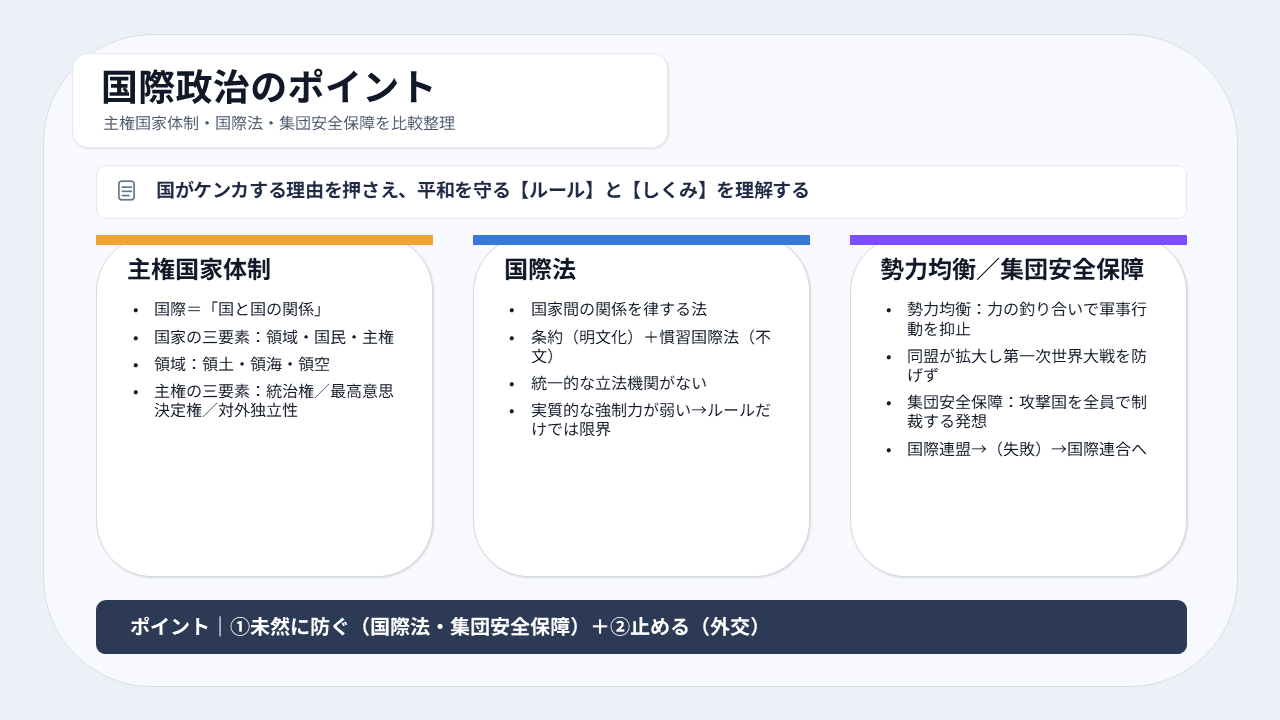Select the bullet 国際＝「国と国の関係」

[238, 310]
